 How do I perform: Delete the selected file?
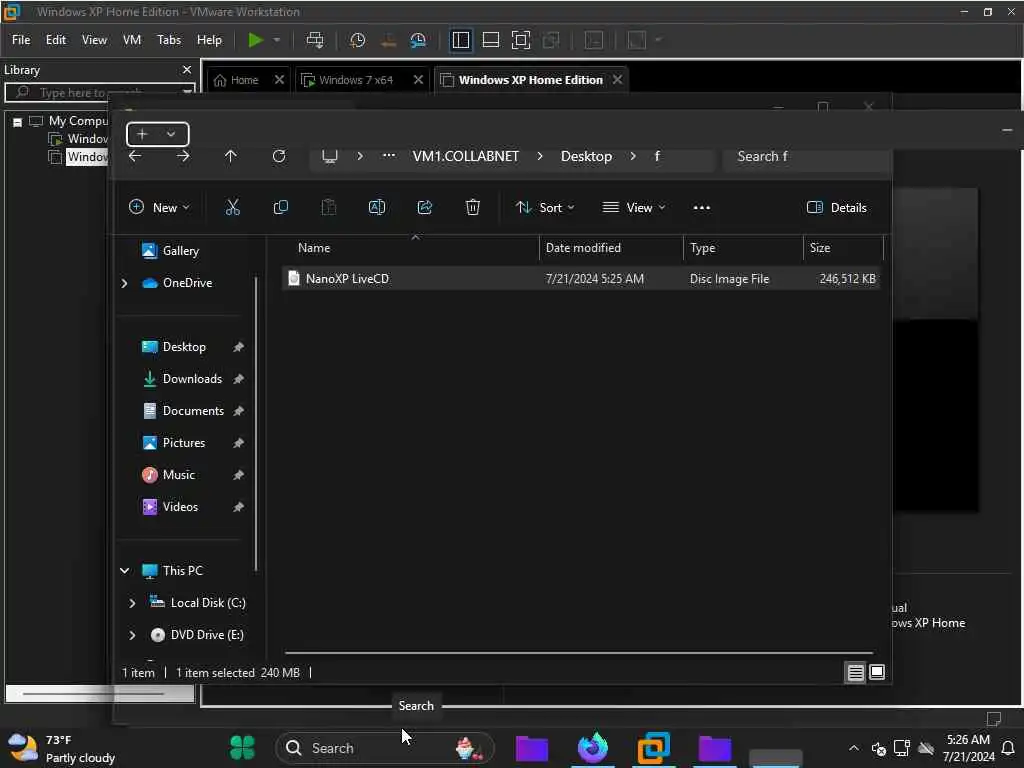[473, 208]
